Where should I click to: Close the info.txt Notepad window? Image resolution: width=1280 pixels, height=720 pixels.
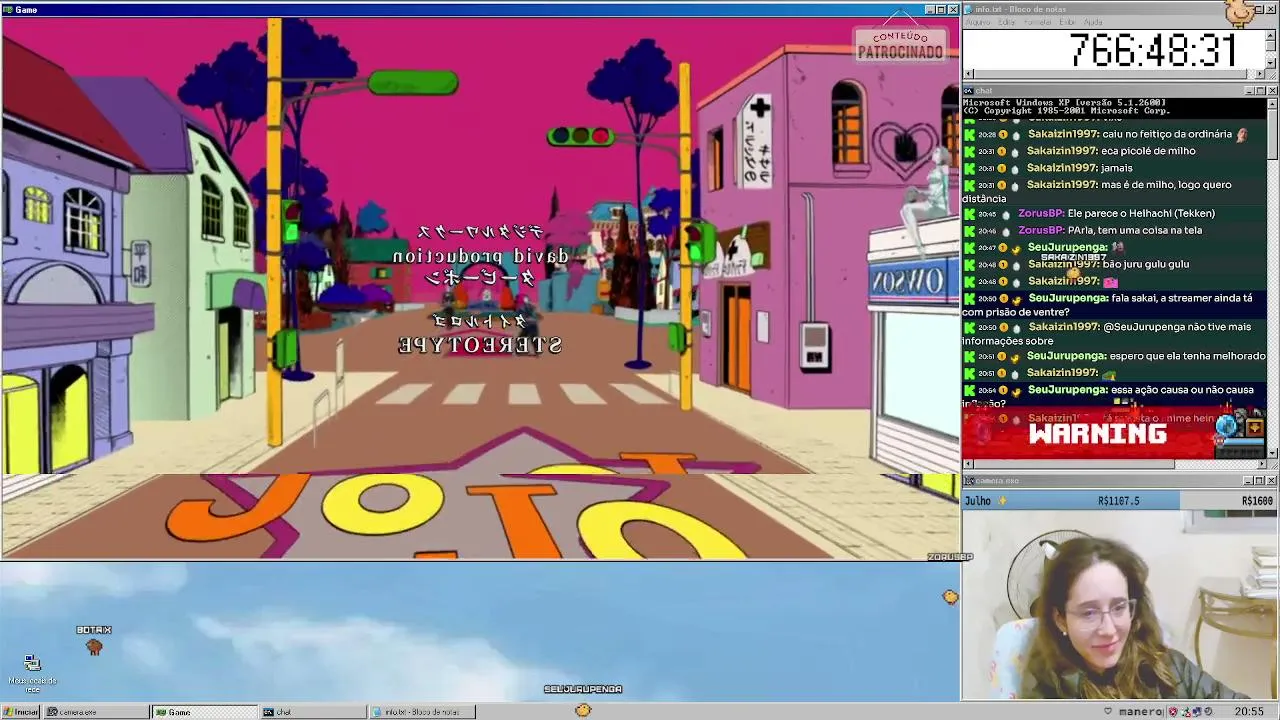1273,9
